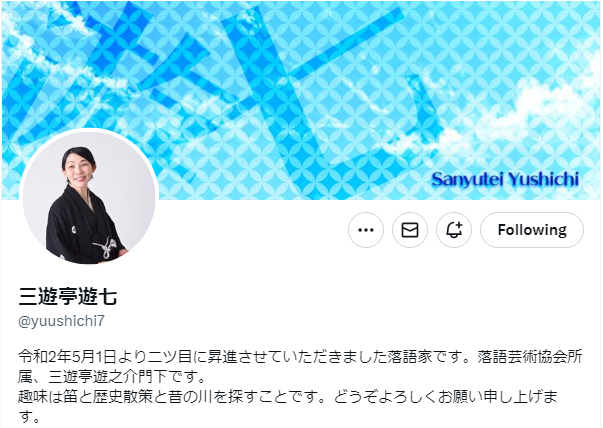The image size is (603, 428).
Task: Turn on notifications with the bell icon
Action: tap(454, 230)
